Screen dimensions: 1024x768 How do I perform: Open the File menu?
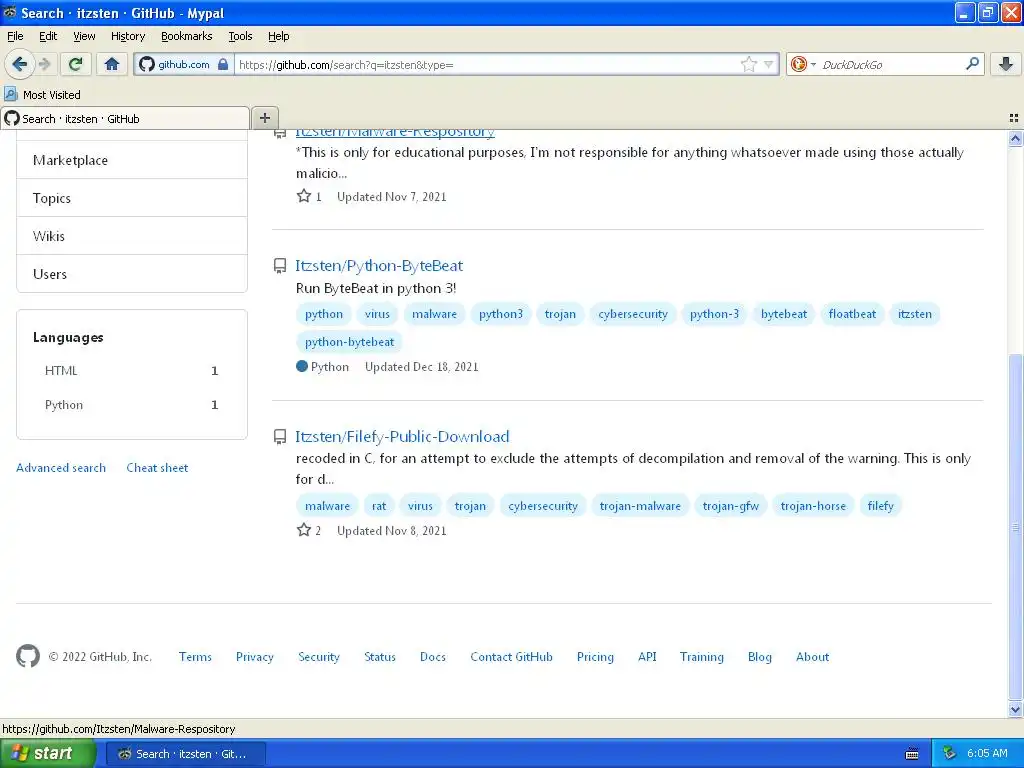(15, 36)
